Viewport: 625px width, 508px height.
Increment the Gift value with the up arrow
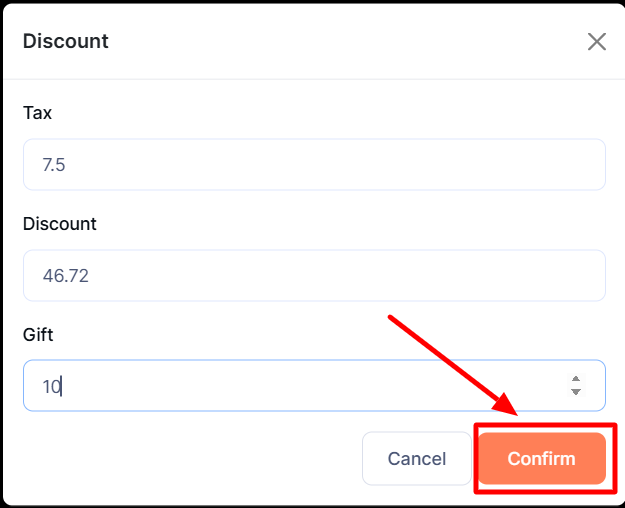coord(575,379)
